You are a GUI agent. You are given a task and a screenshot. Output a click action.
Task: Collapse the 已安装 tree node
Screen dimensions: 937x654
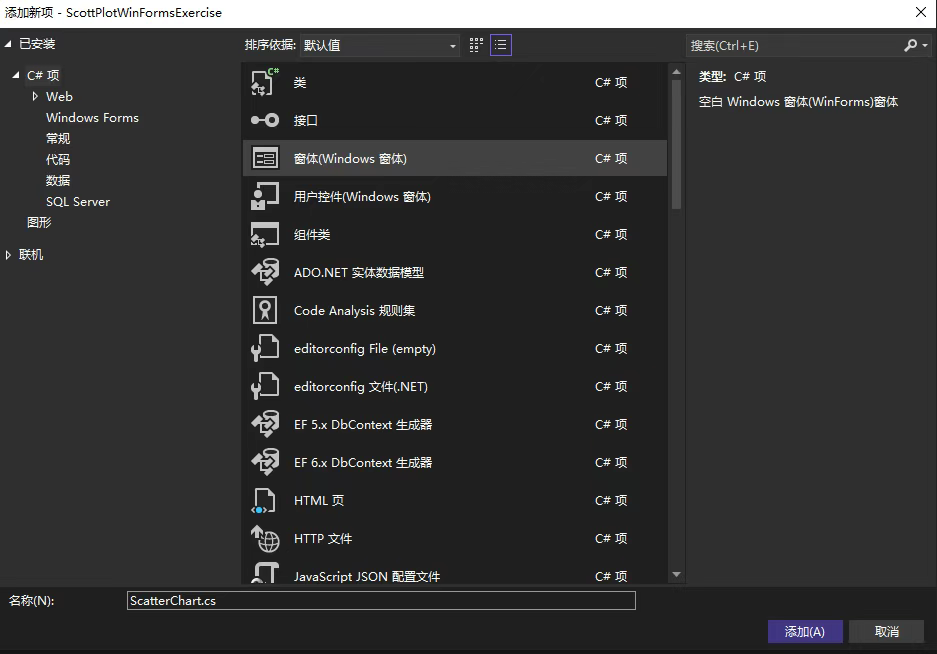[8, 44]
